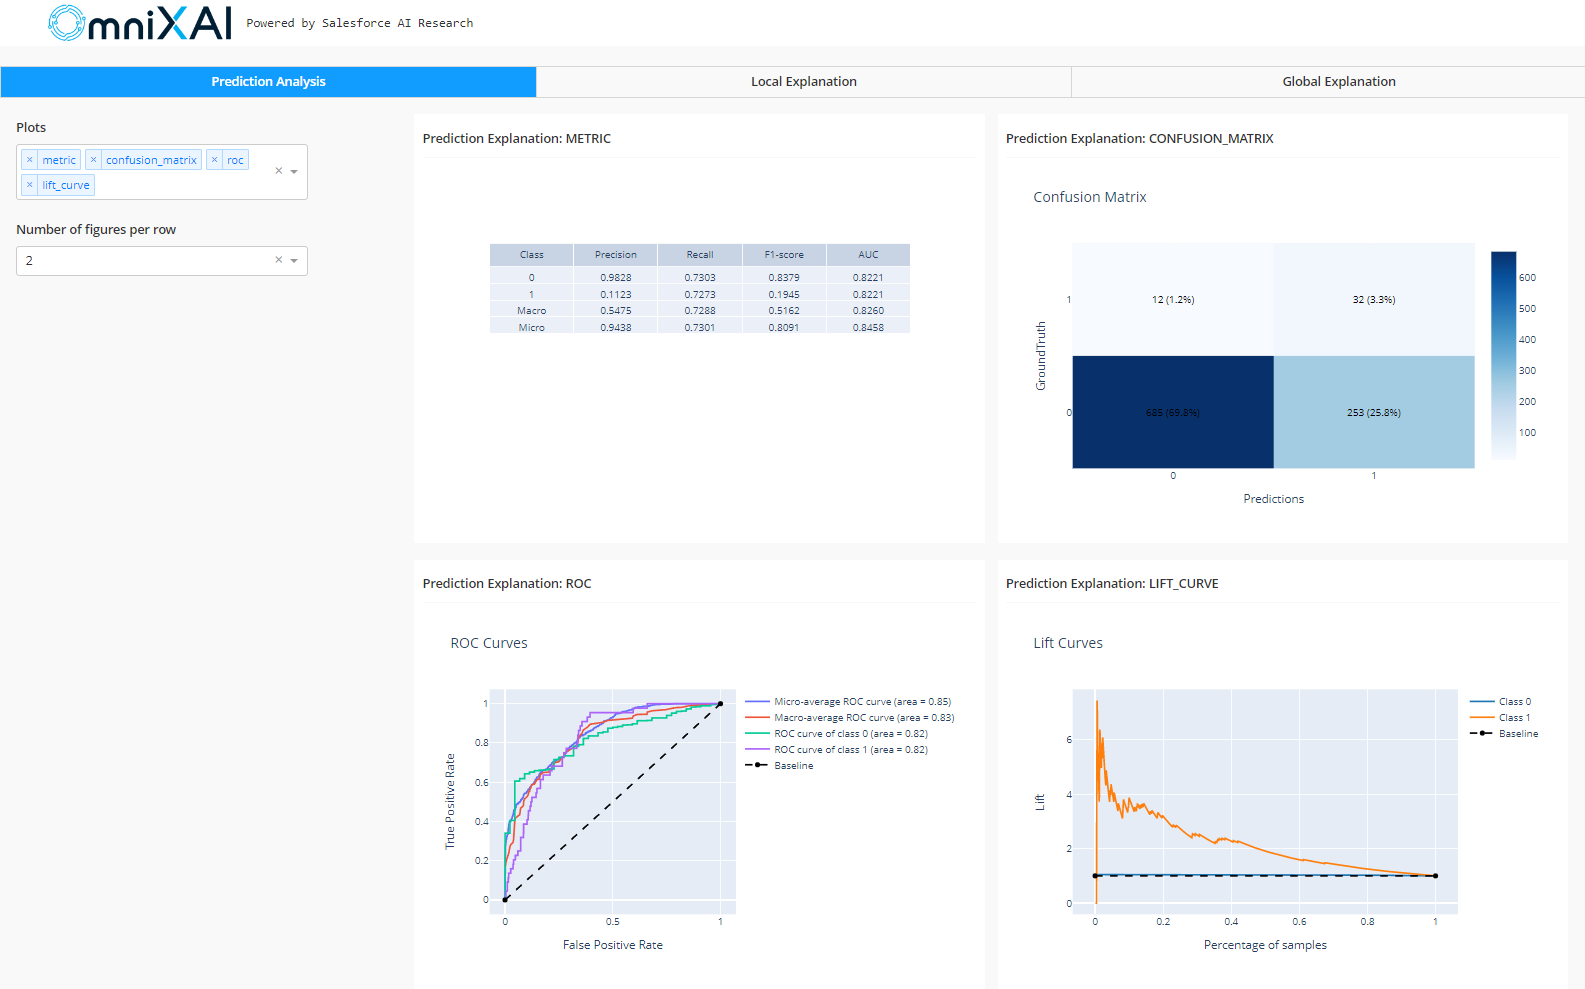
Task: Click AUC value 0.8458
Action: [x=868, y=328]
